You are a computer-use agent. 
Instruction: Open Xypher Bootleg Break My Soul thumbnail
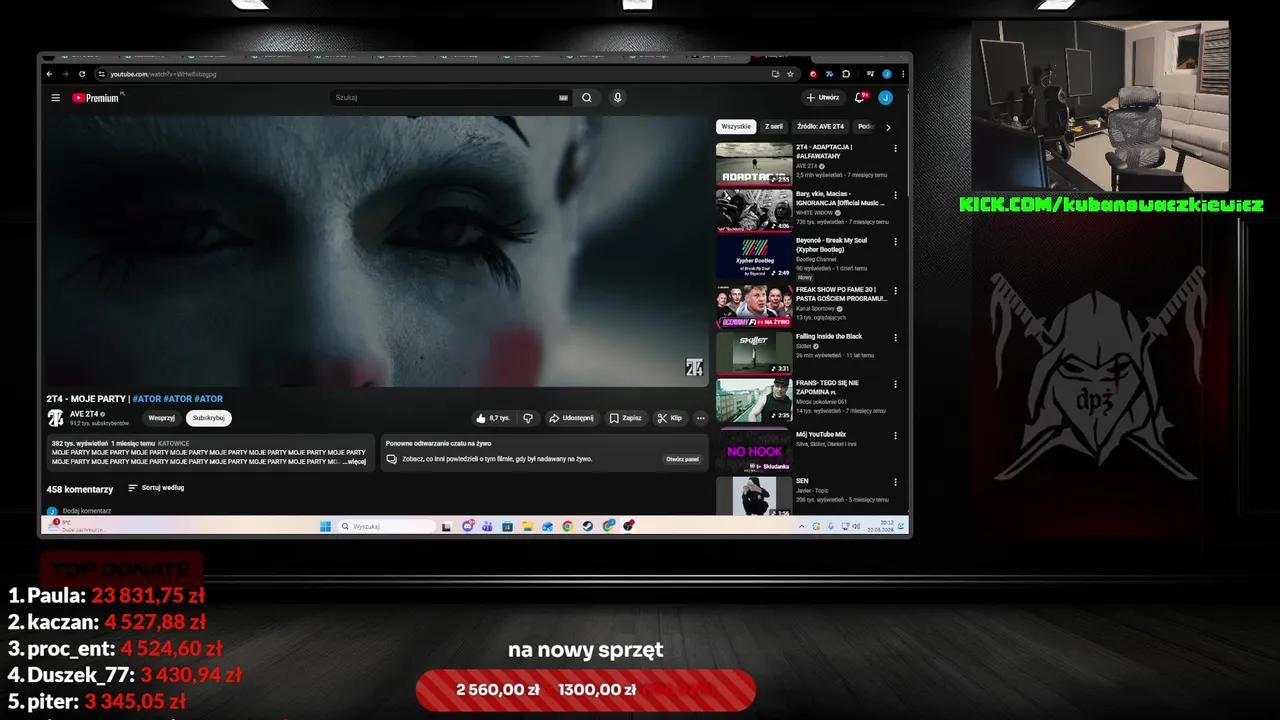click(x=754, y=257)
